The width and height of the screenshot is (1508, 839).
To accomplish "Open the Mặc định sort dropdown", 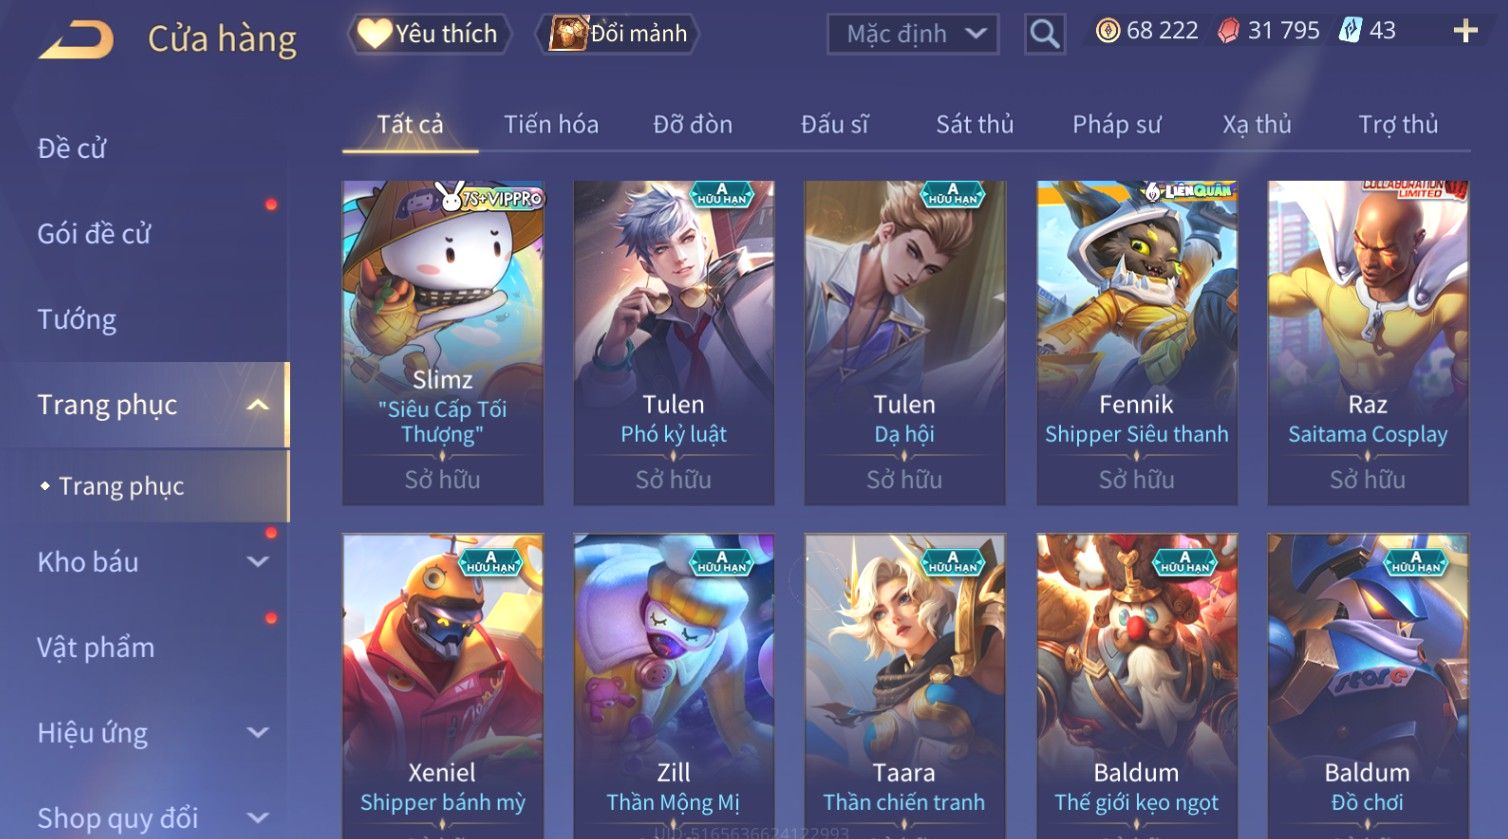I will (x=912, y=34).
